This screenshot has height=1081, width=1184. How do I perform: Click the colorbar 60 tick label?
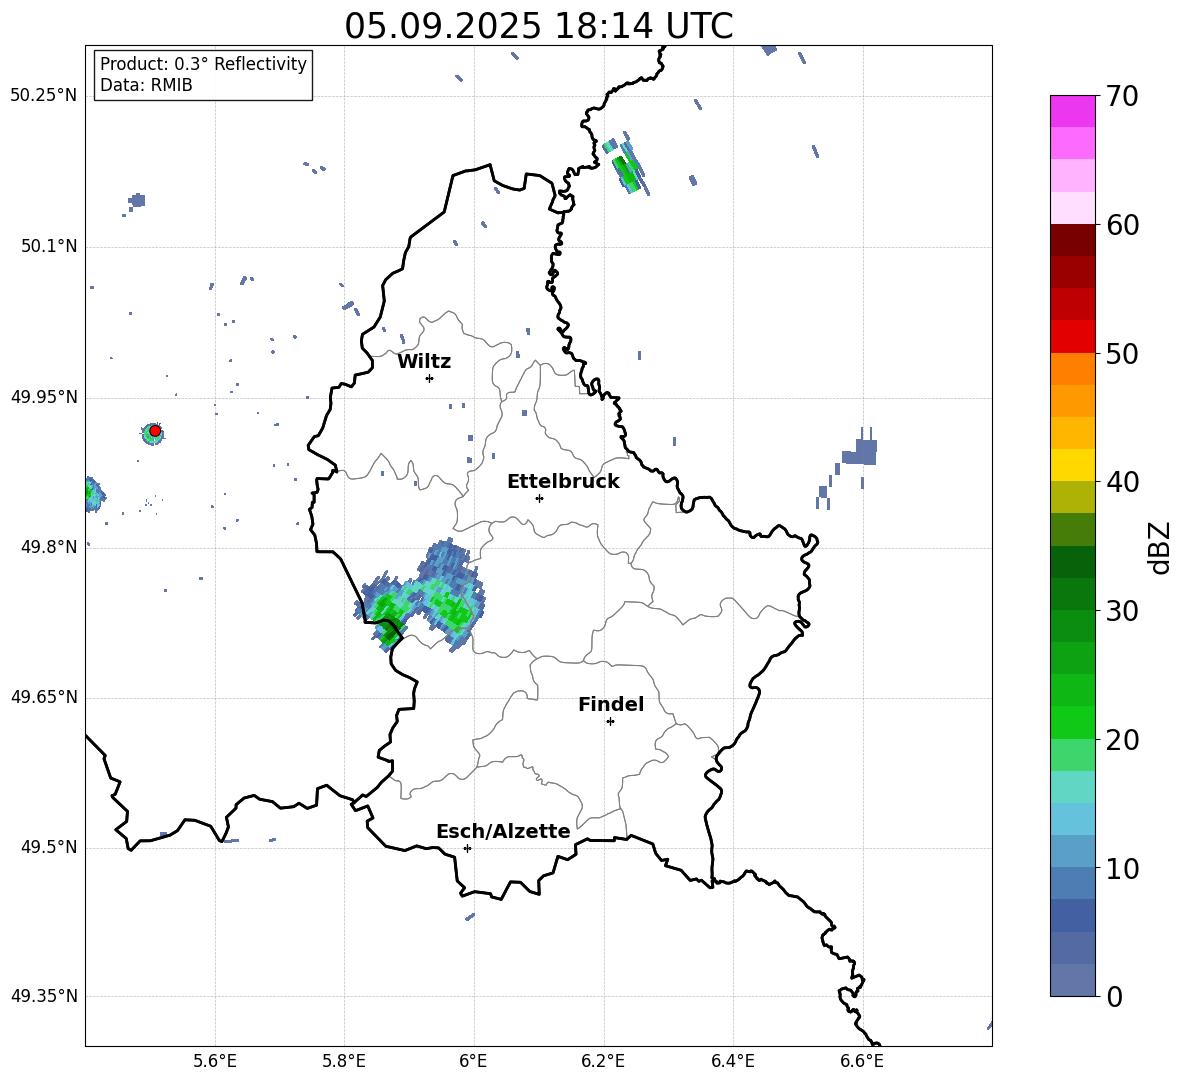point(1122,225)
